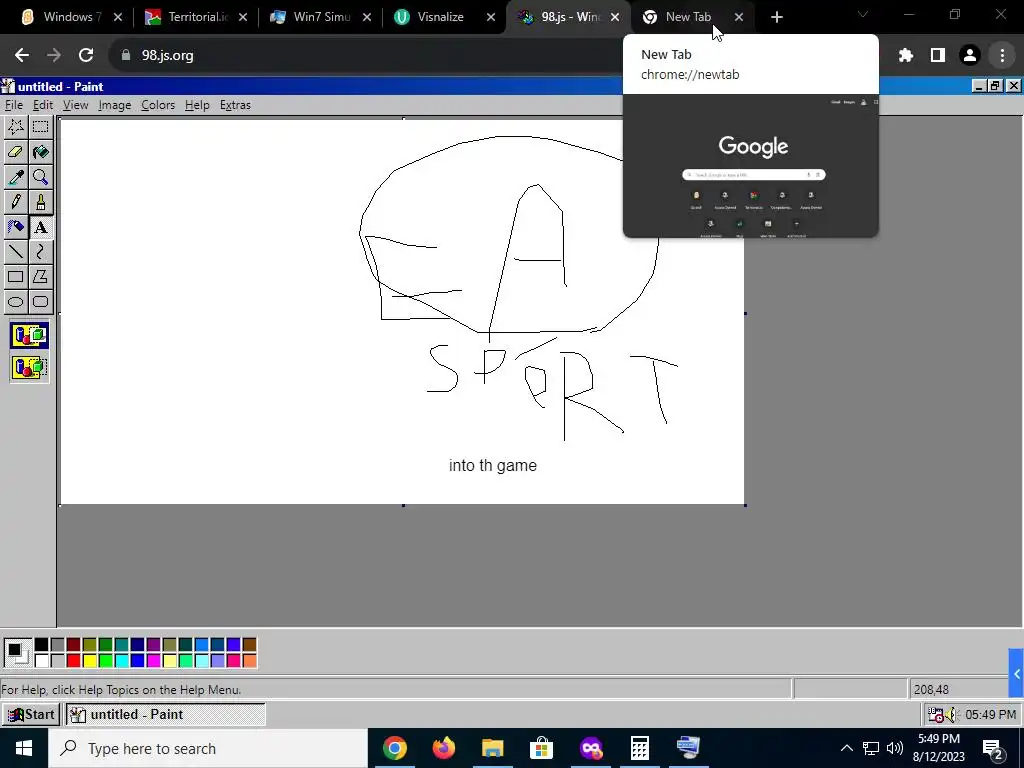
Task: Click the Windows Start logo button
Action: point(24,748)
